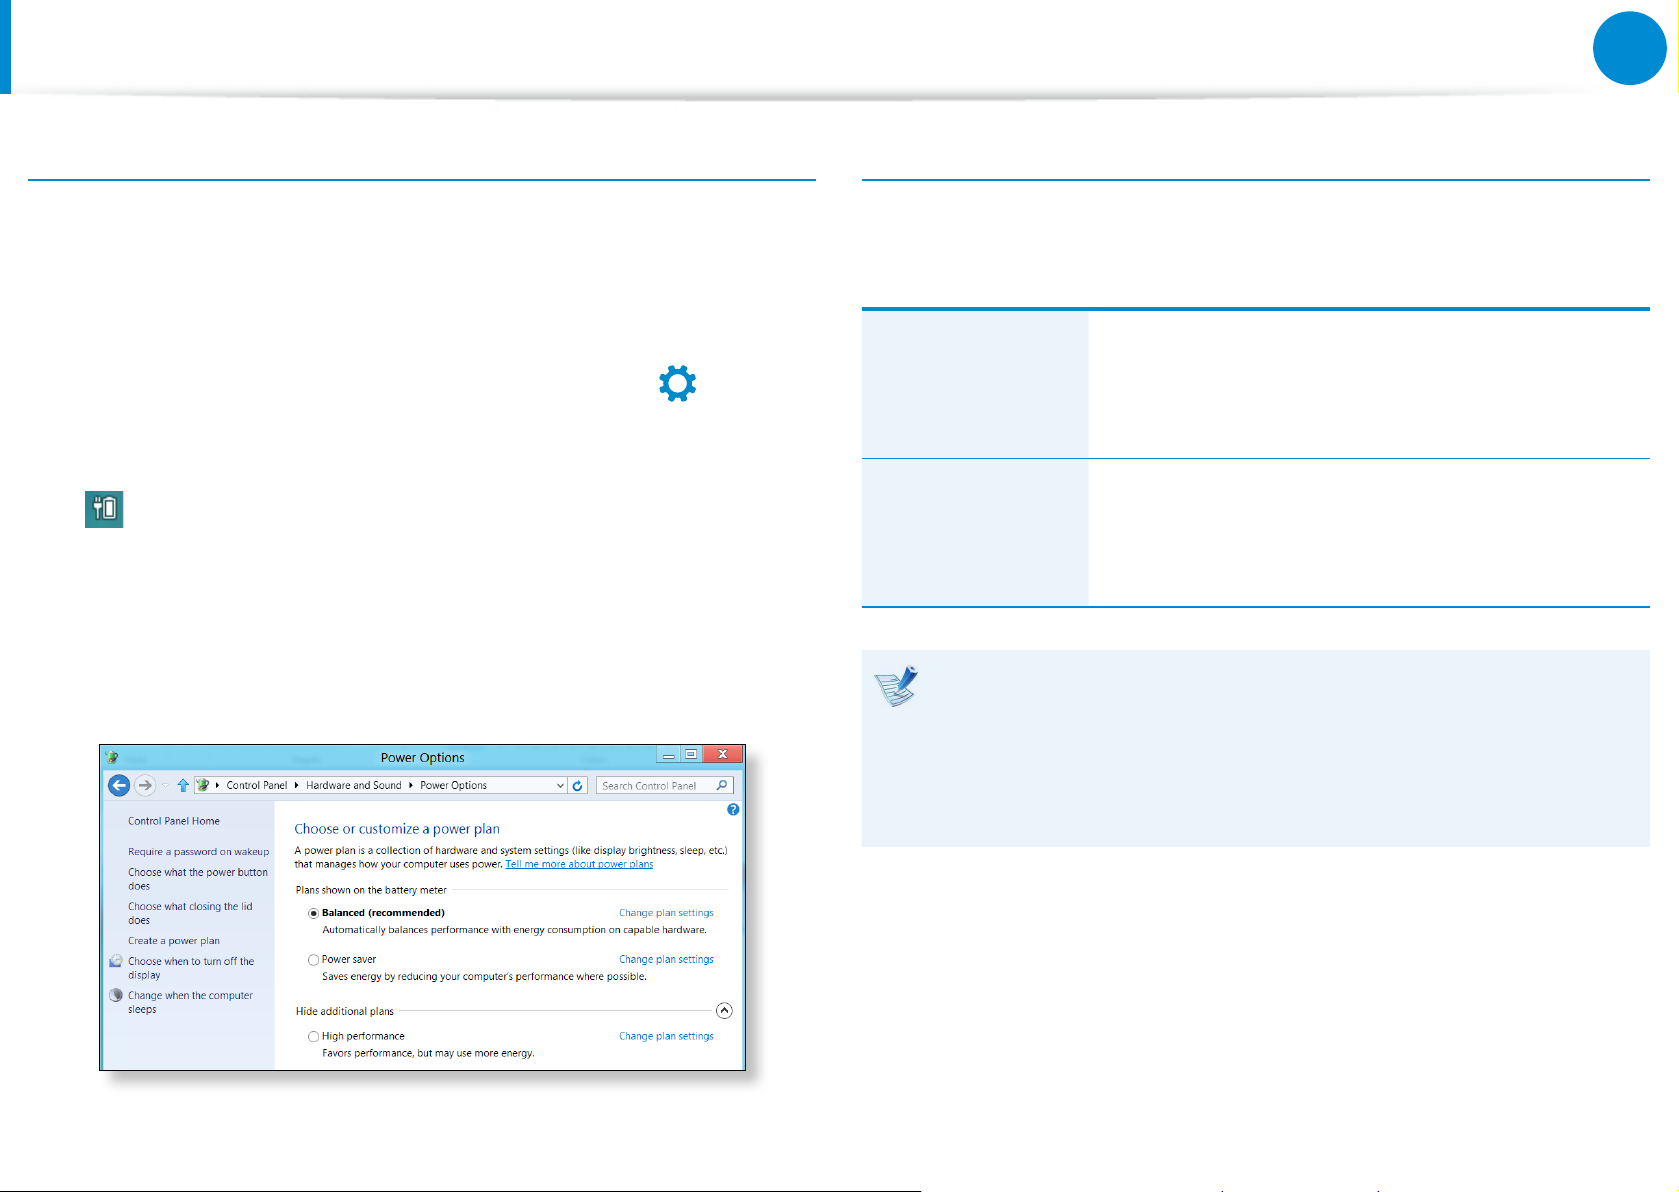1679x1192 pixels.
Task: Click the back arrow in Power Options
Action: tap(119, 786)
